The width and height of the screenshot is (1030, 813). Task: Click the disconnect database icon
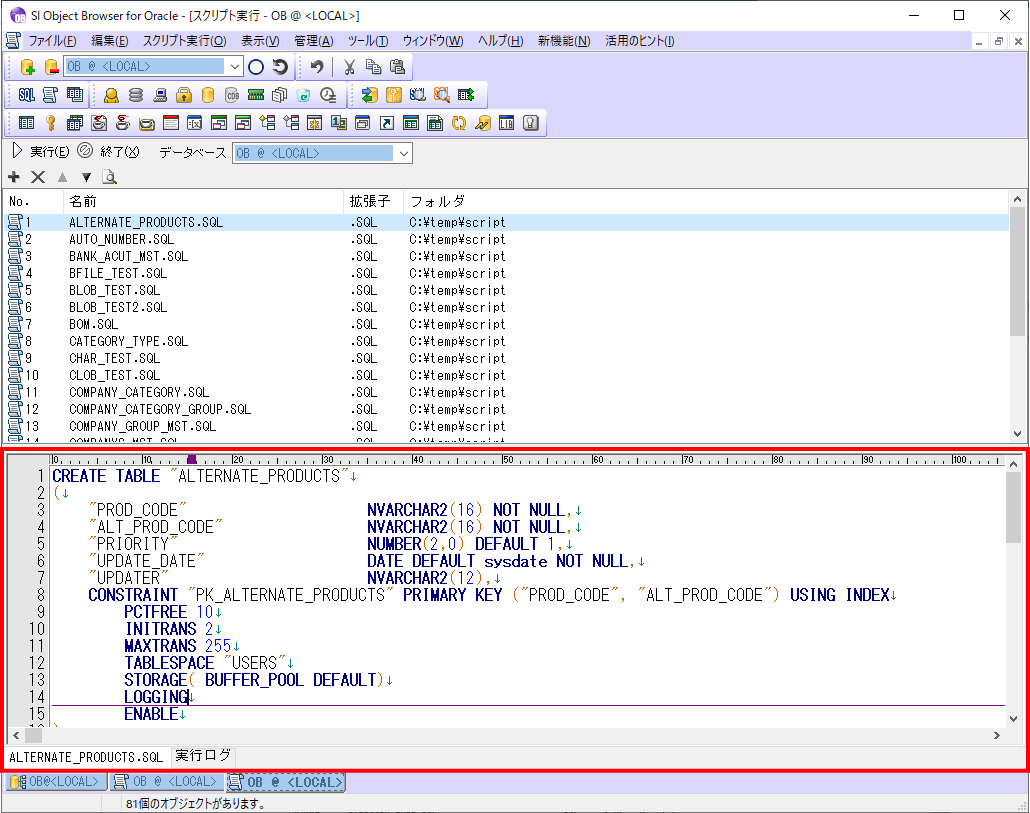point(50,67)
